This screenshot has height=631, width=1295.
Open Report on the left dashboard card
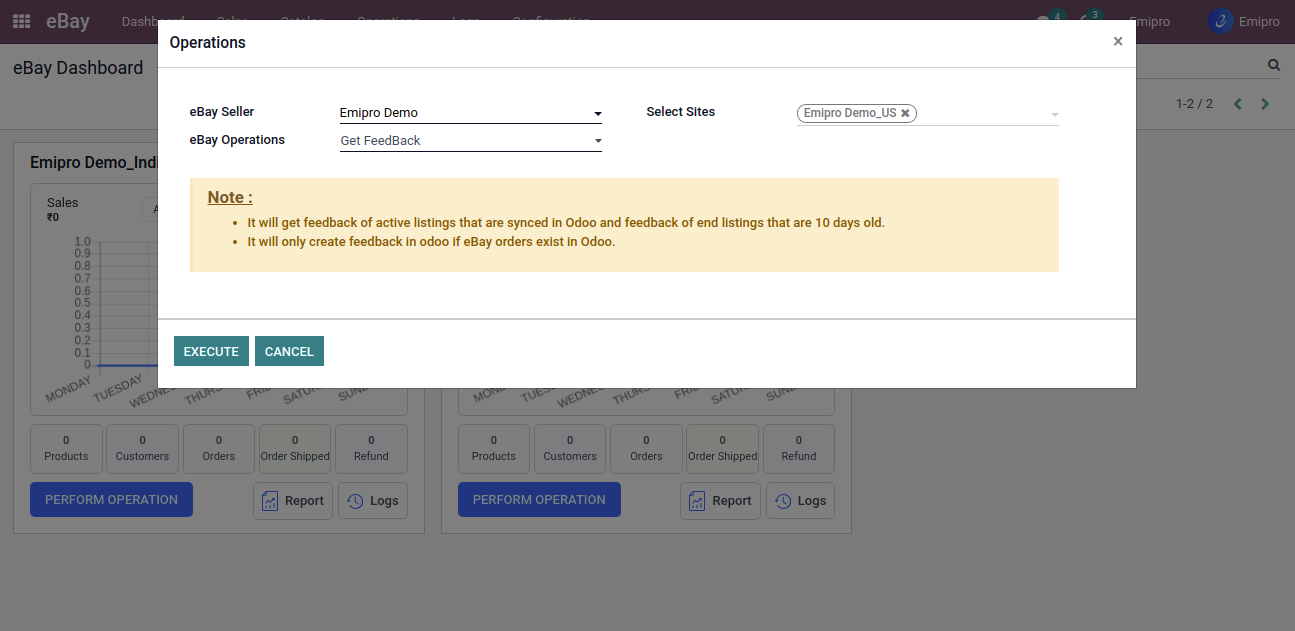[293, 501]
